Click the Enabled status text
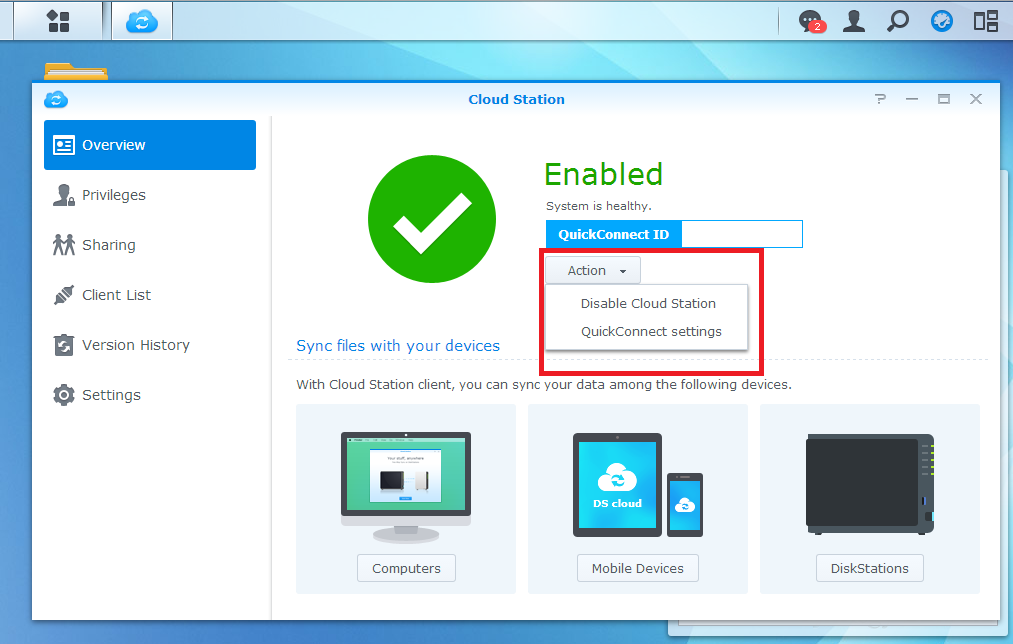Image resolution: width=1013 pixels, height=644 pixels. [x=603, y=174]
